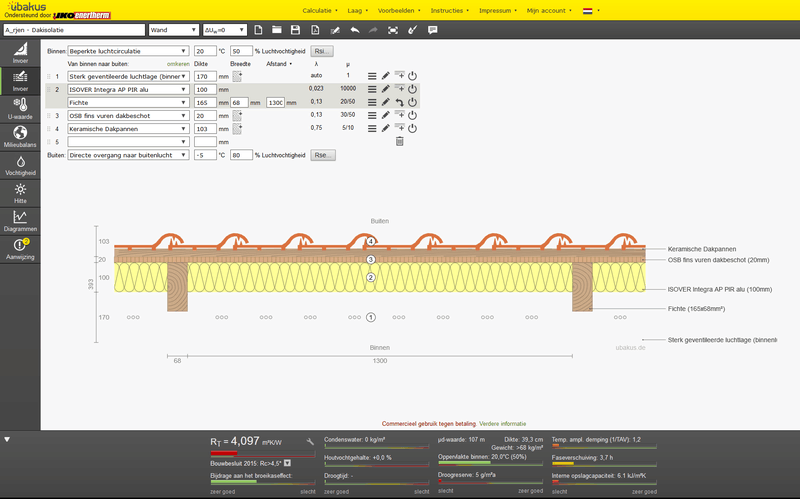Viewport: 800px width, 499px height.
Task: Open the Wand component type dropdown
Action: [173, 30]
